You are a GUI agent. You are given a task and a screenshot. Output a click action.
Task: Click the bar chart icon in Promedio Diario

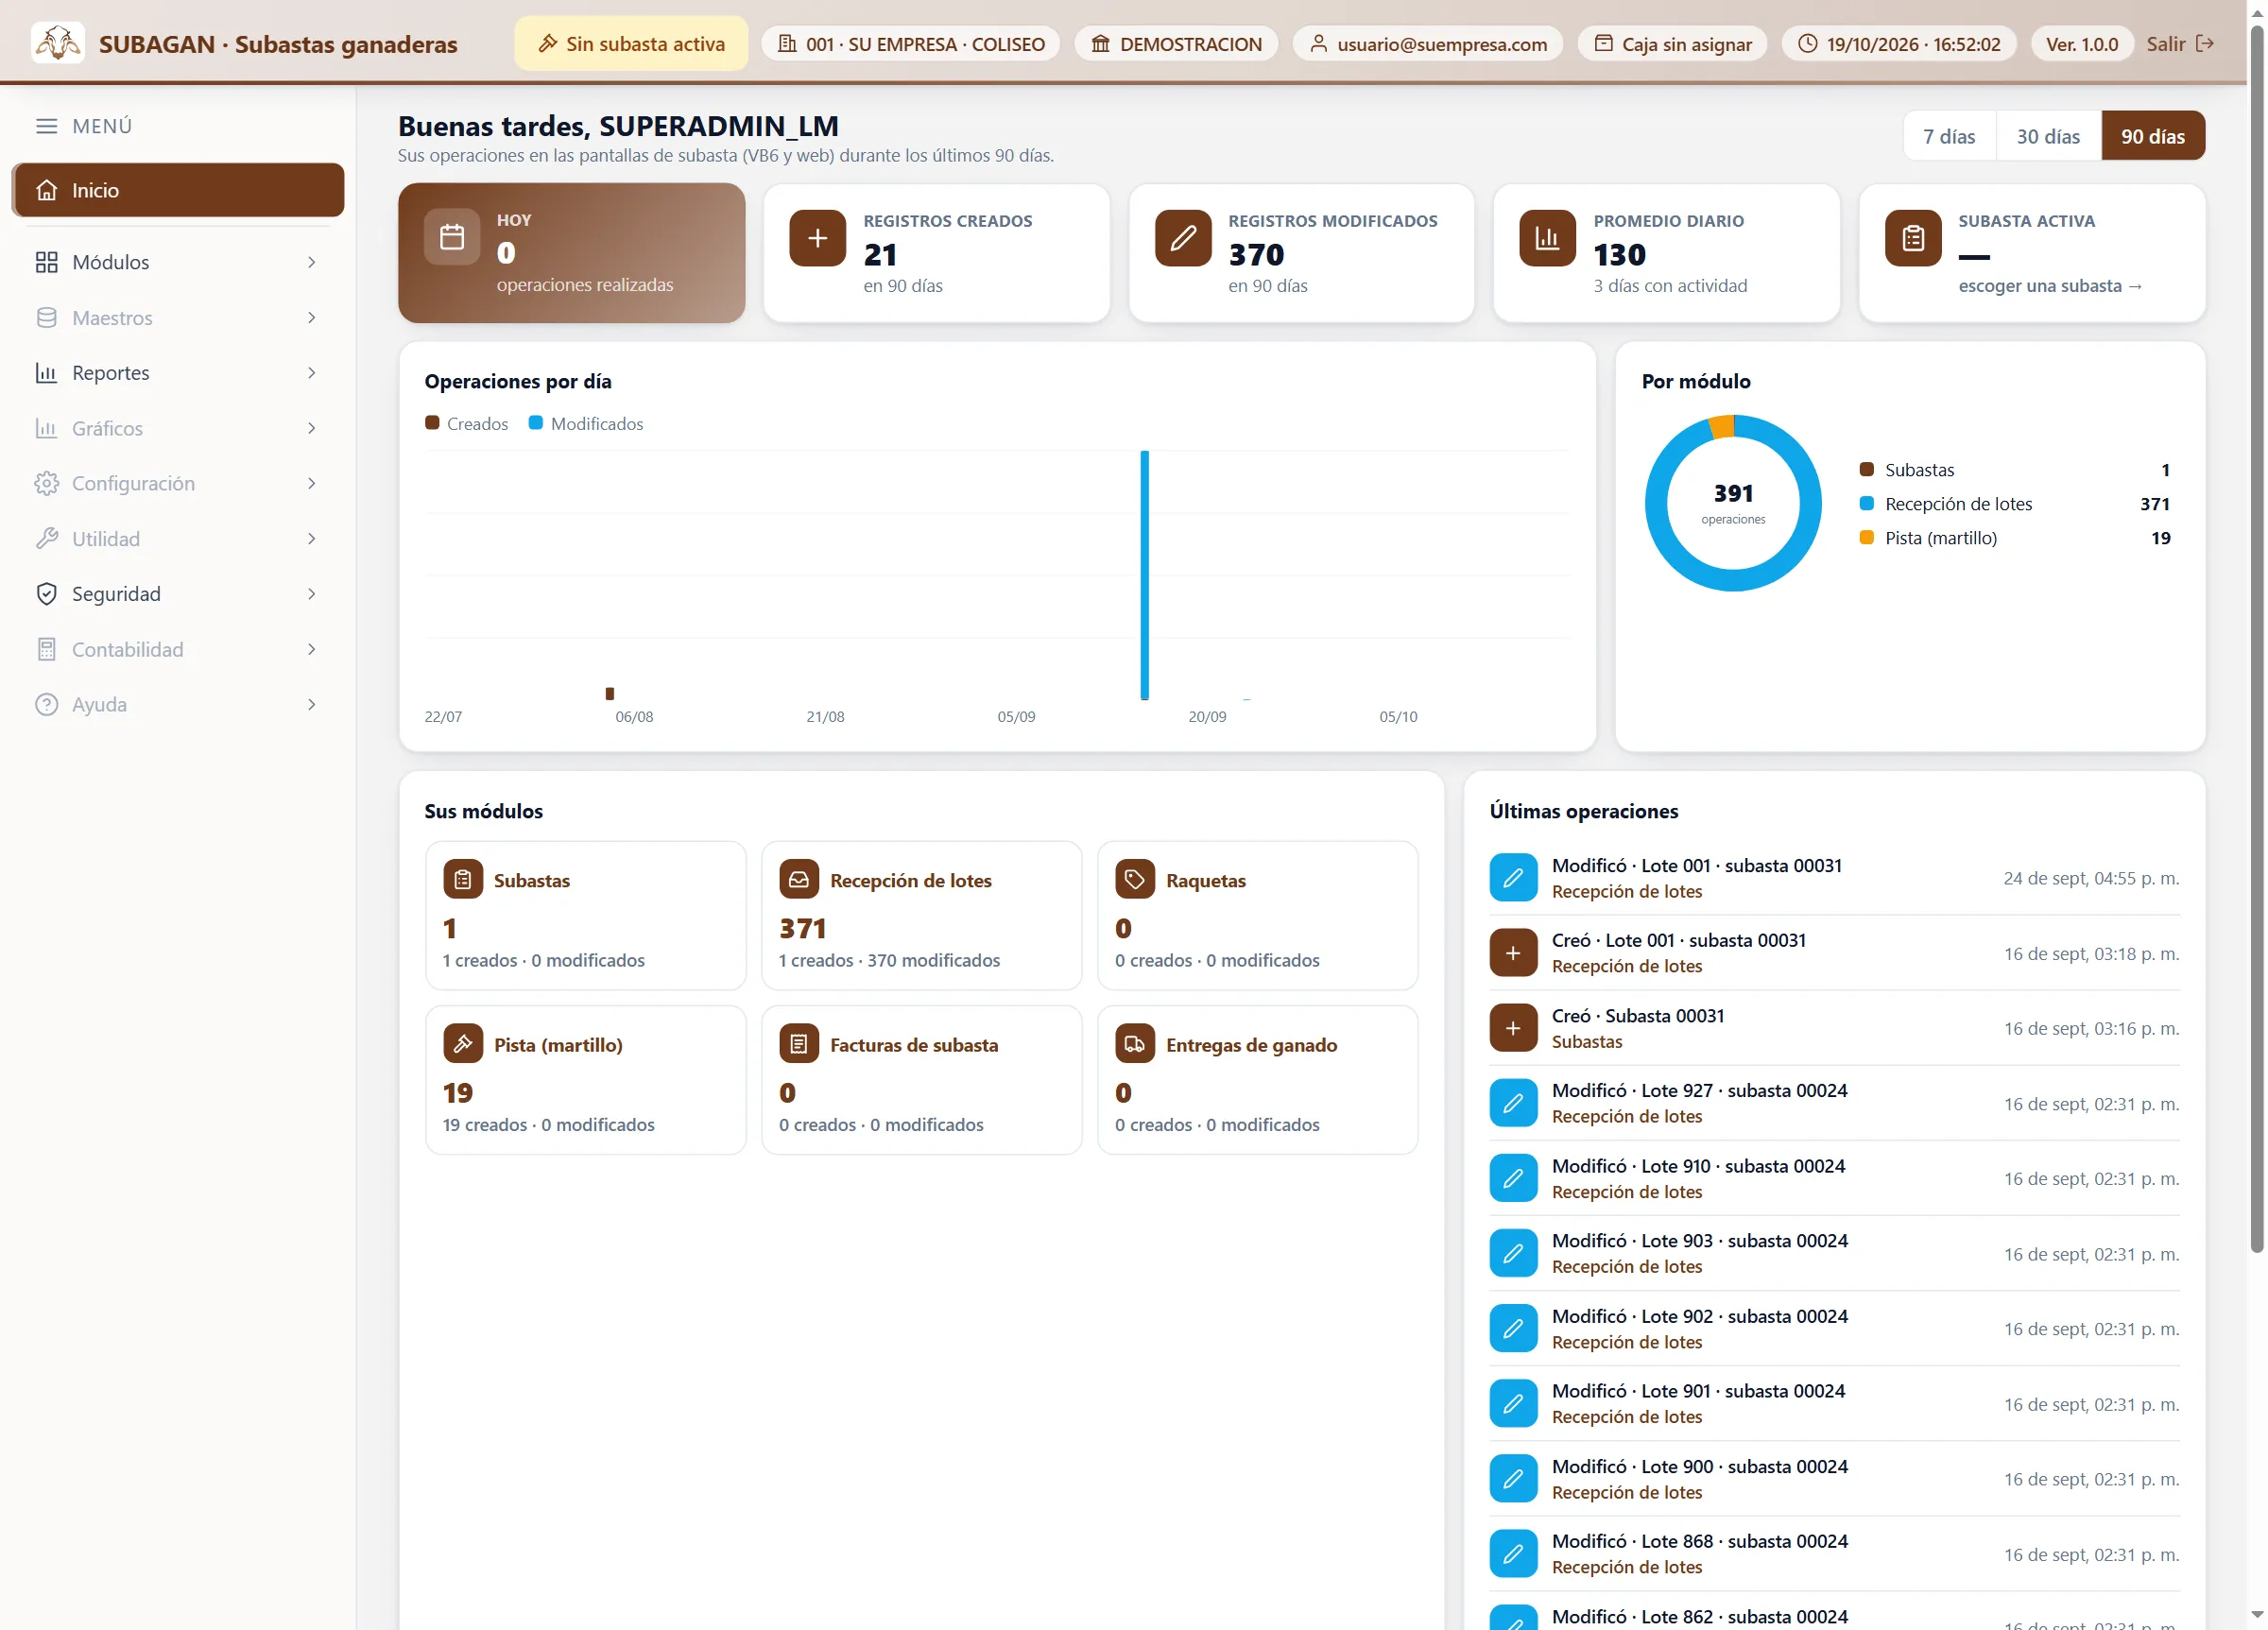coord(1547,238)
